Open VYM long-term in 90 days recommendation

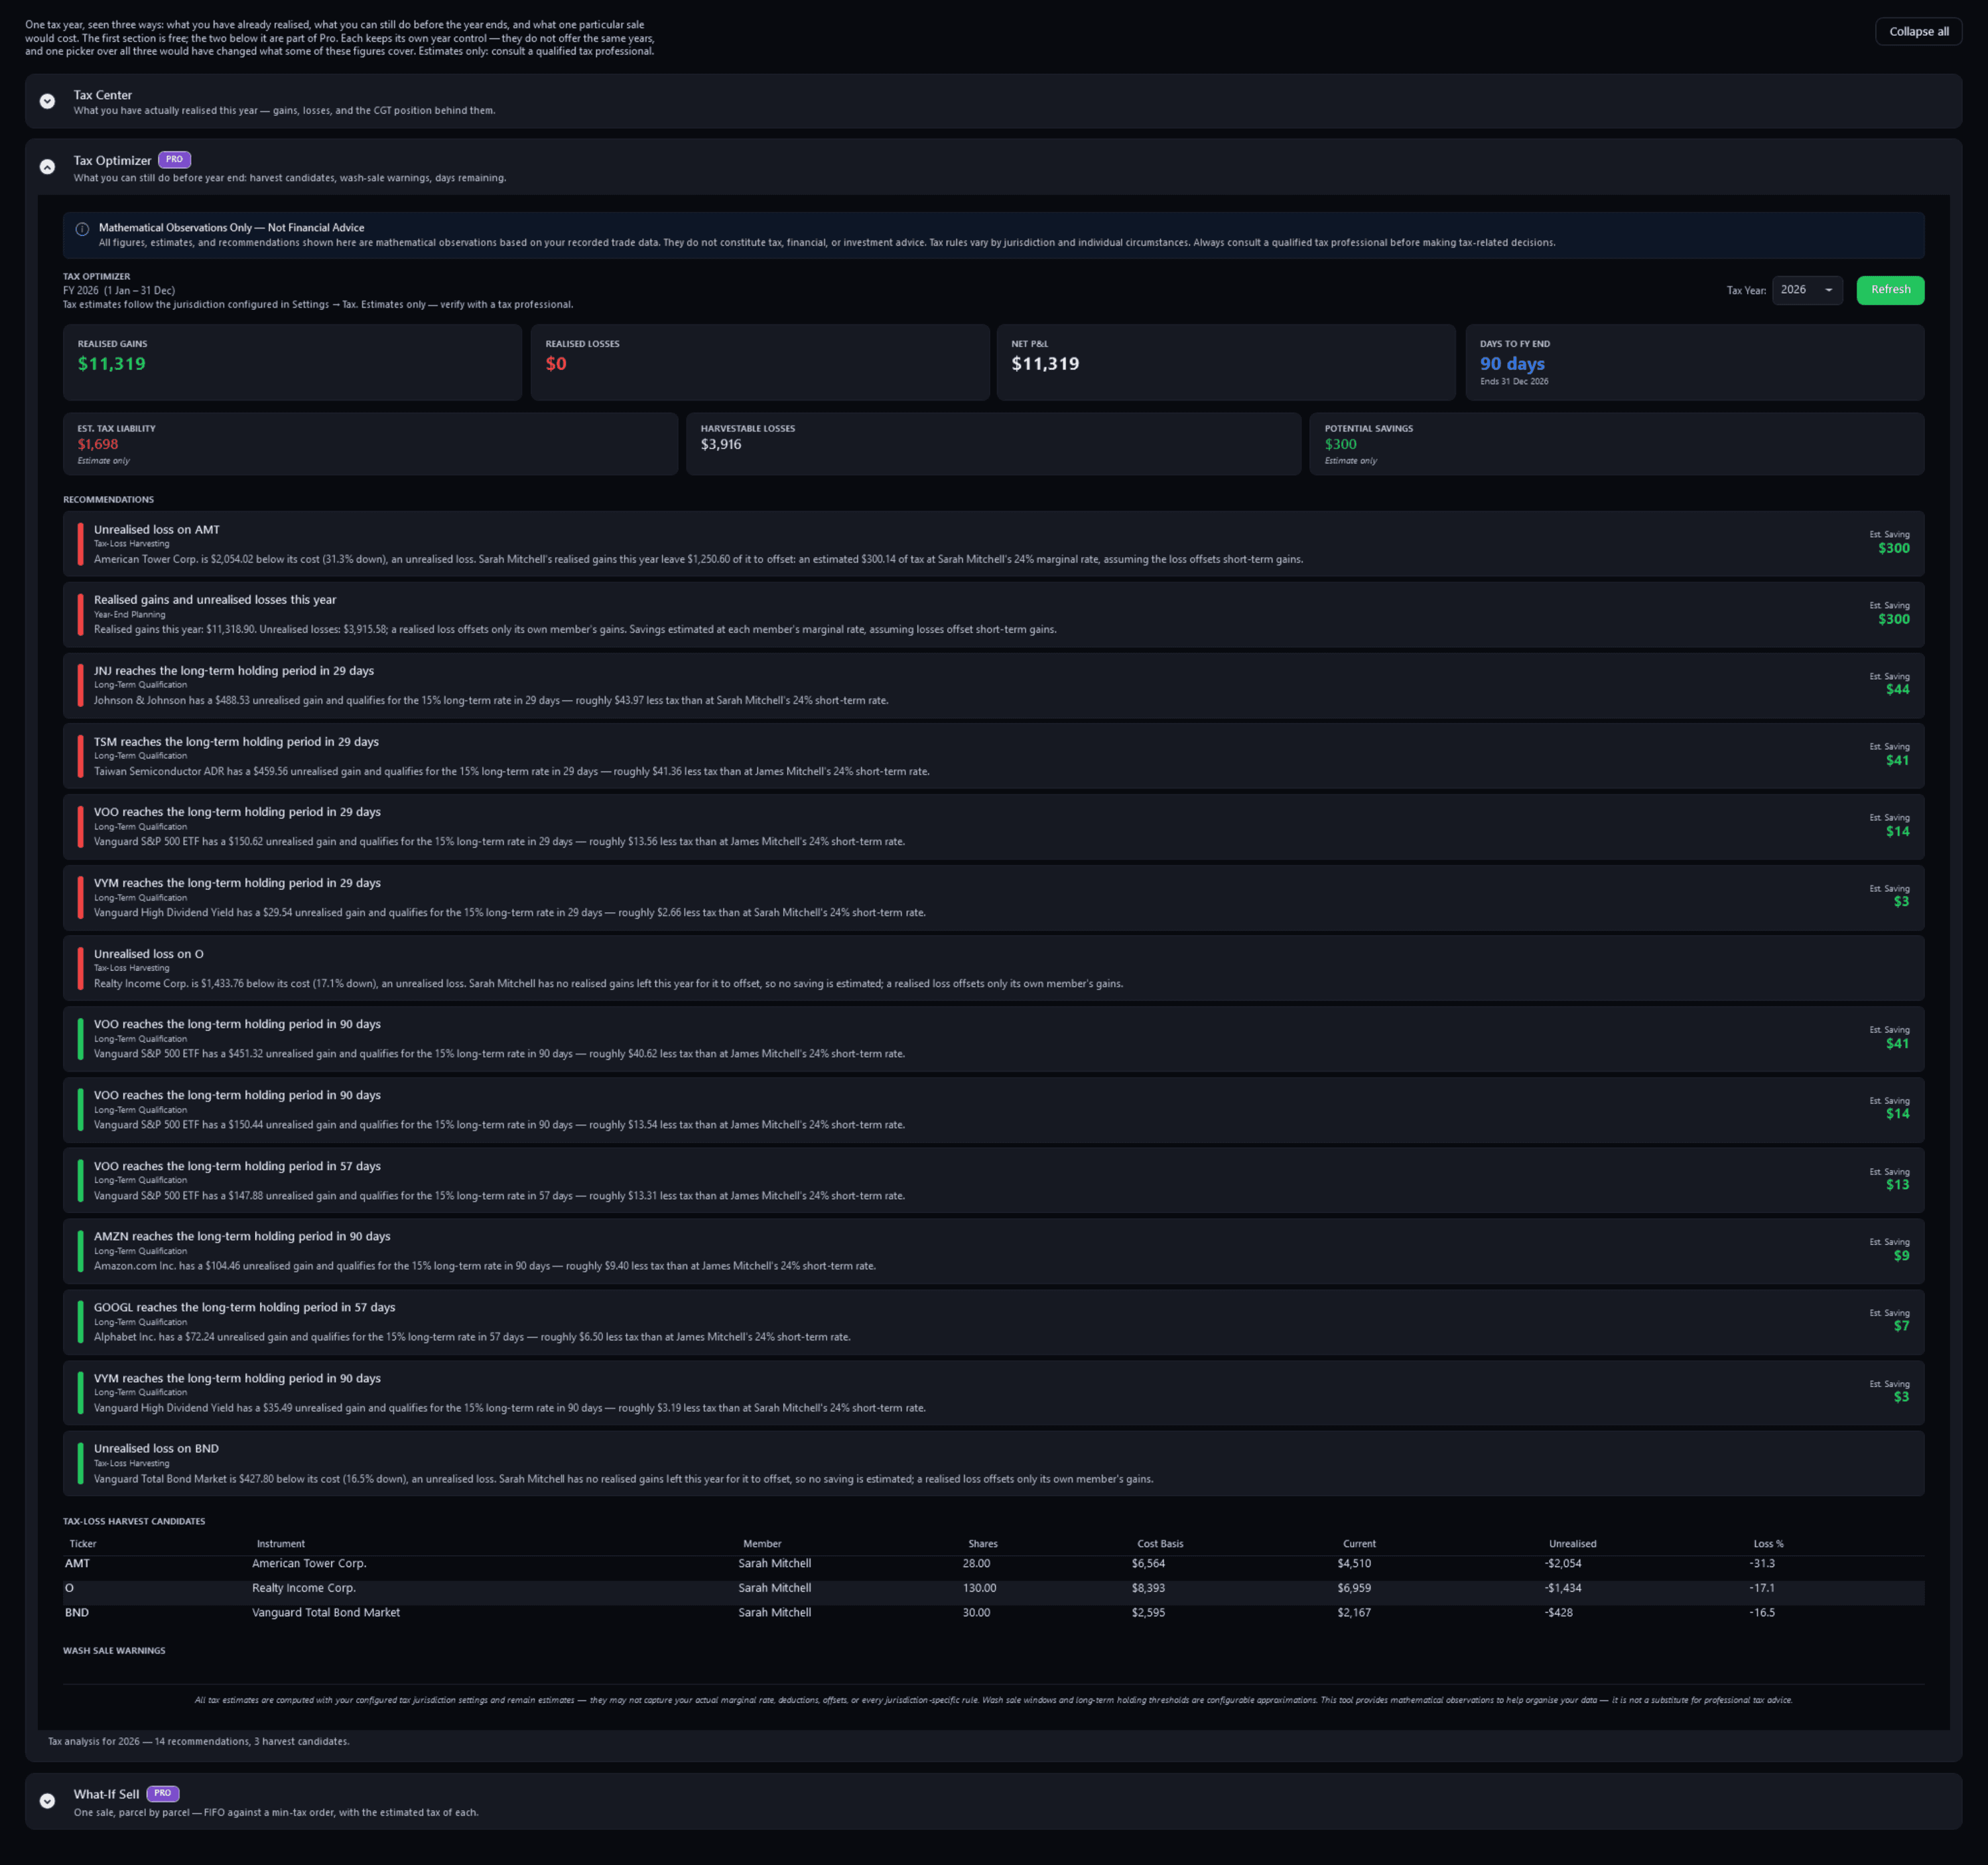992,1392
